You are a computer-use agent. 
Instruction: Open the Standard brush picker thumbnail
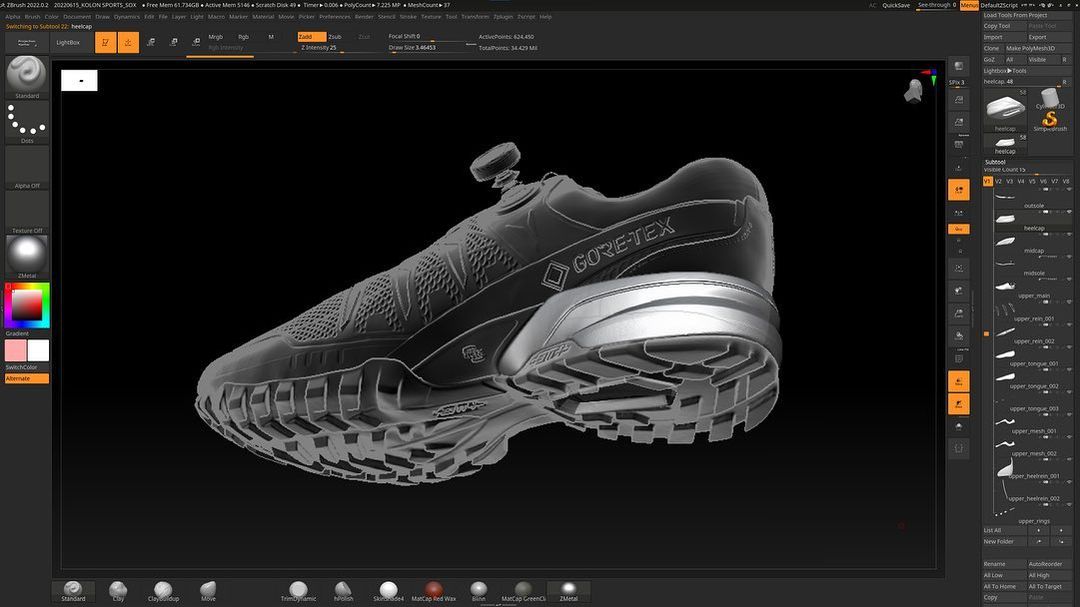(x=27, y=77)
